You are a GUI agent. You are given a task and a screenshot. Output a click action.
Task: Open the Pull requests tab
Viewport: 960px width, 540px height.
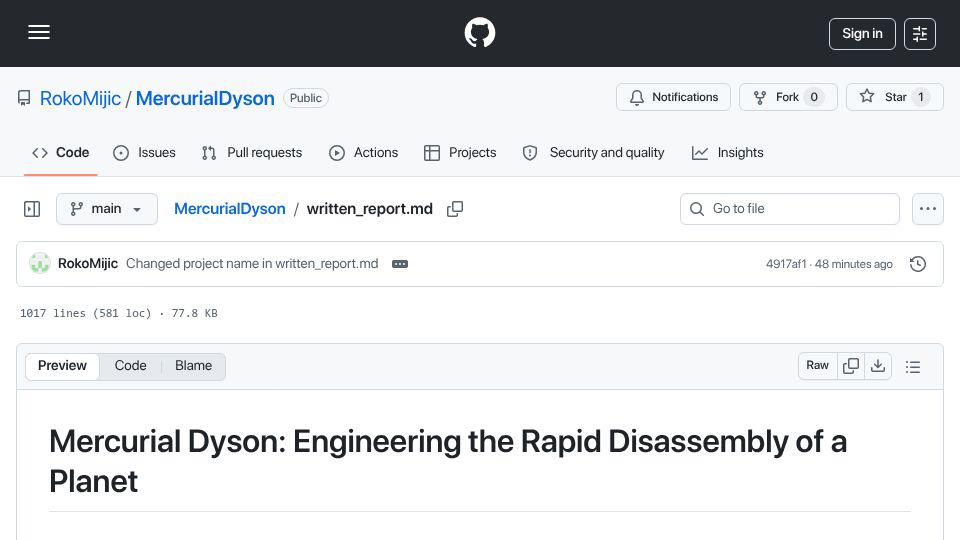point(252,152)
